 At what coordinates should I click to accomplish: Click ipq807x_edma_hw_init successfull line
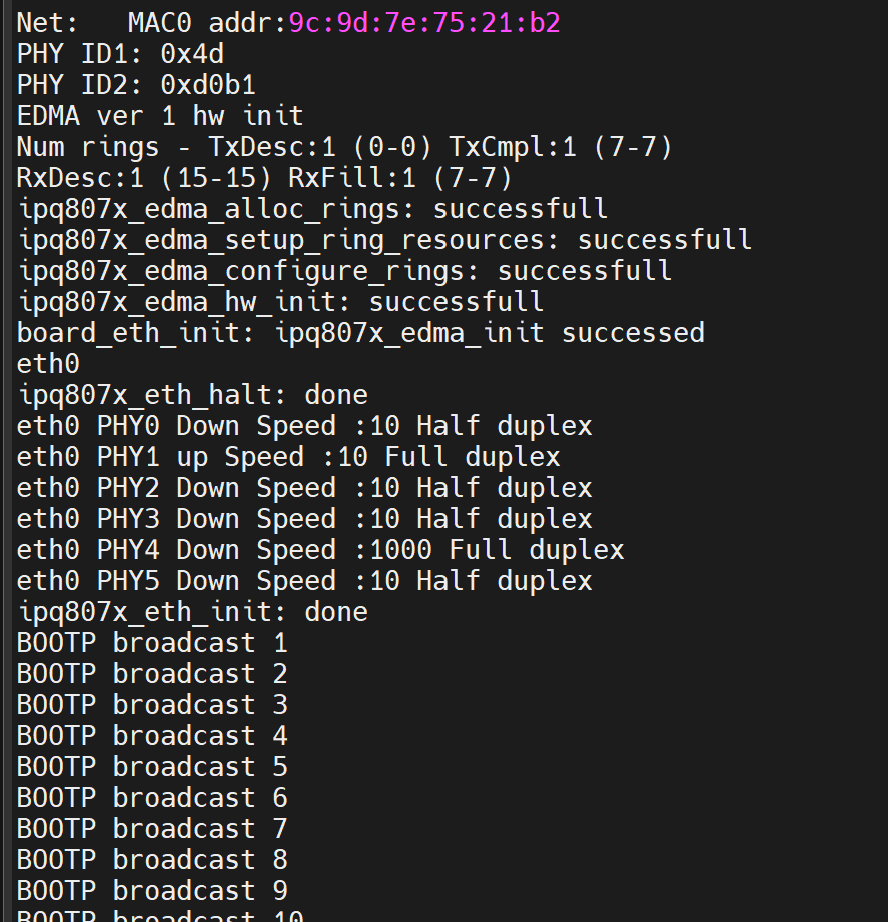(280, 302)
